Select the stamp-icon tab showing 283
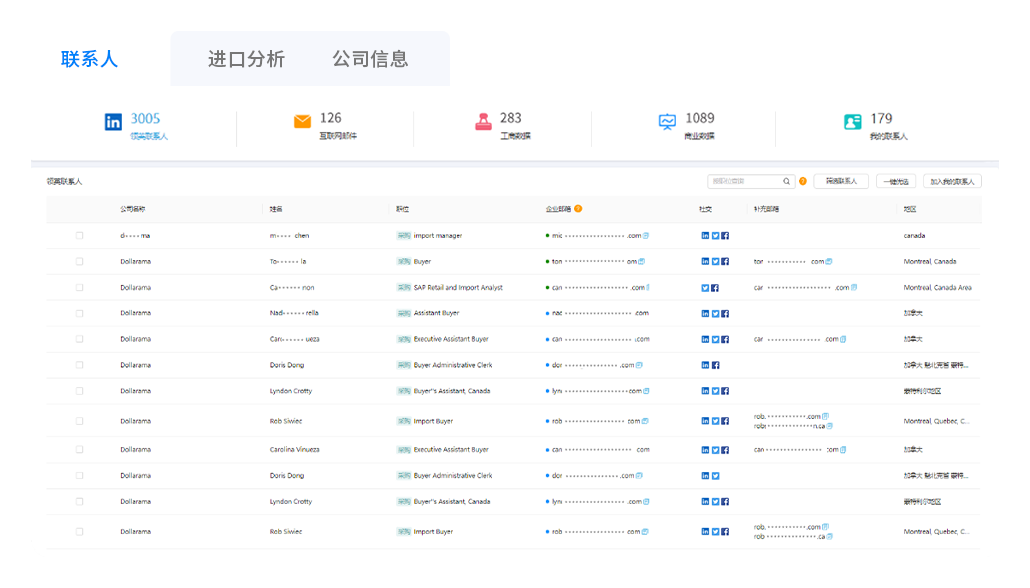Viewport: 1030px width, 588px height. 503,125
